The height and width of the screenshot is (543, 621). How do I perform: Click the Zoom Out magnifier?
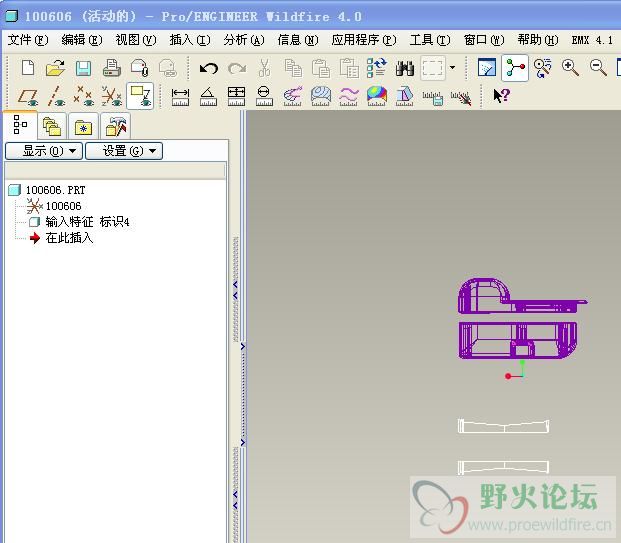pyautogui.click(x=598, y=68)
